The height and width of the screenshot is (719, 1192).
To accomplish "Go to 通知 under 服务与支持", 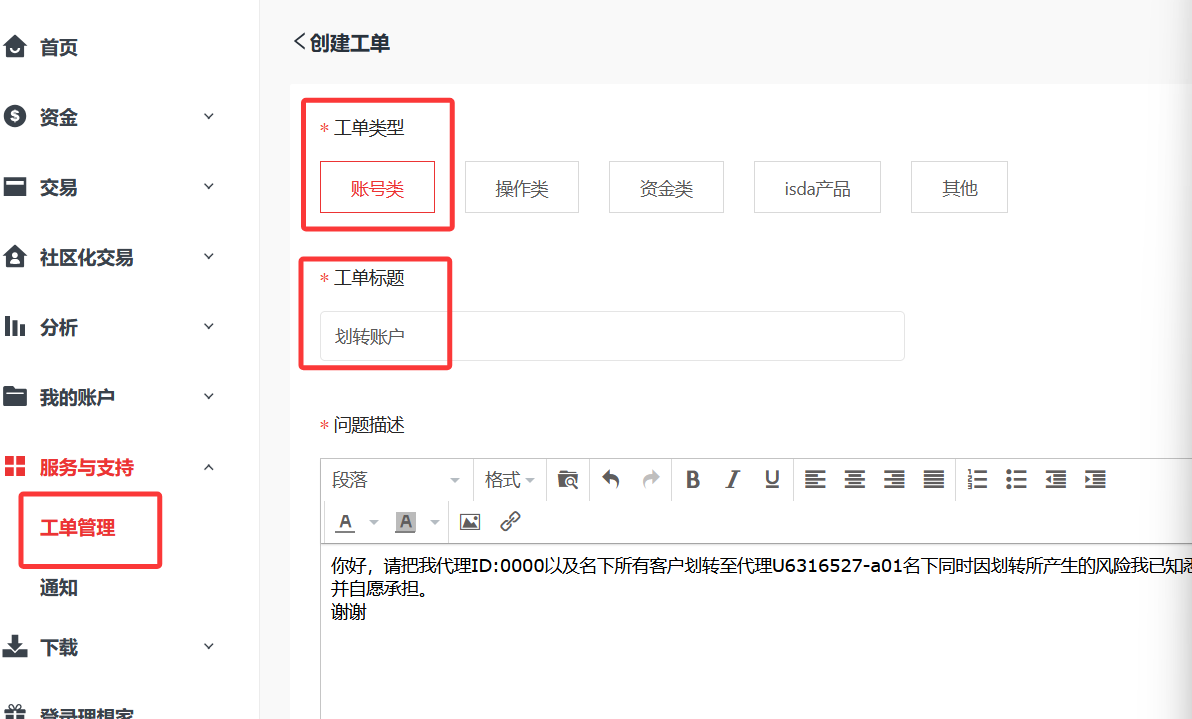I will tap(59, 588).
